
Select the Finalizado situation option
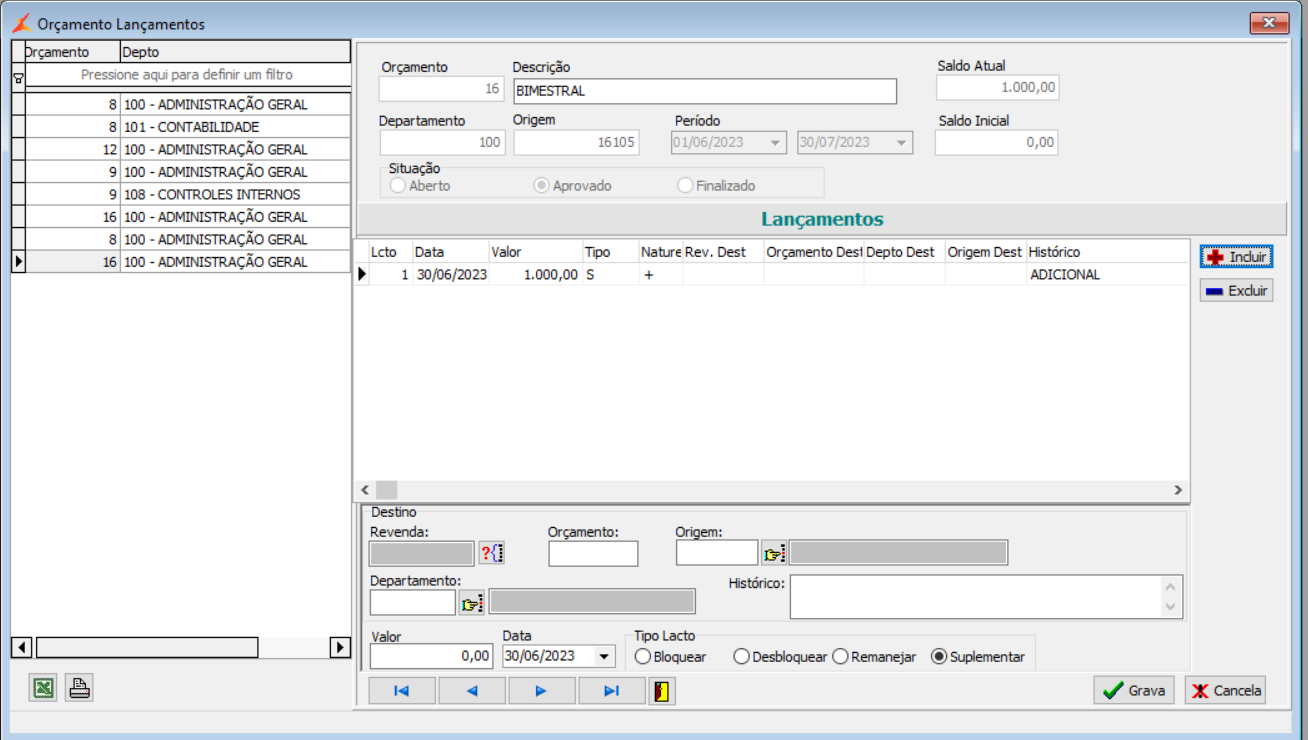[x=717, y=186]
